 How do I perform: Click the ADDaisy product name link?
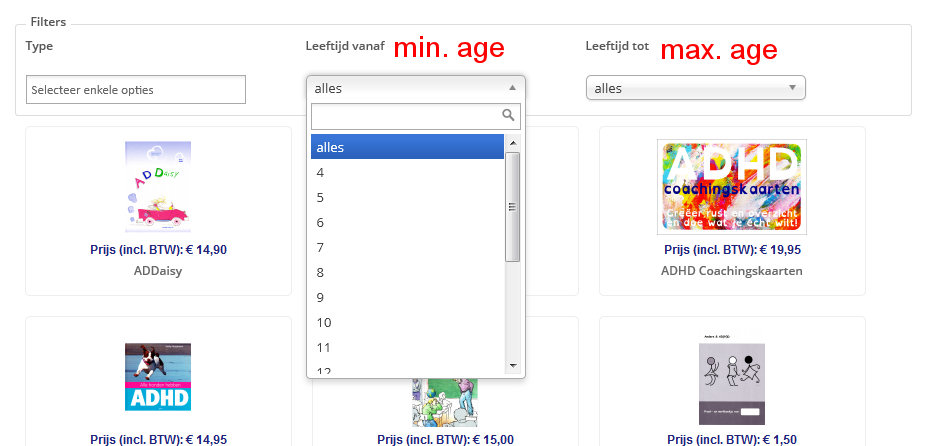158,270
